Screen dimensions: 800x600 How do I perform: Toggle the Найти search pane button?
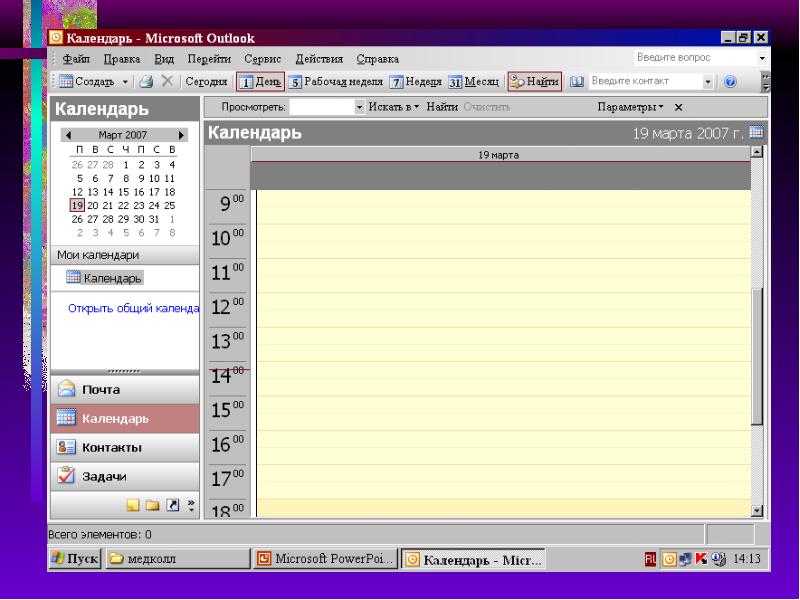point(535,81)
